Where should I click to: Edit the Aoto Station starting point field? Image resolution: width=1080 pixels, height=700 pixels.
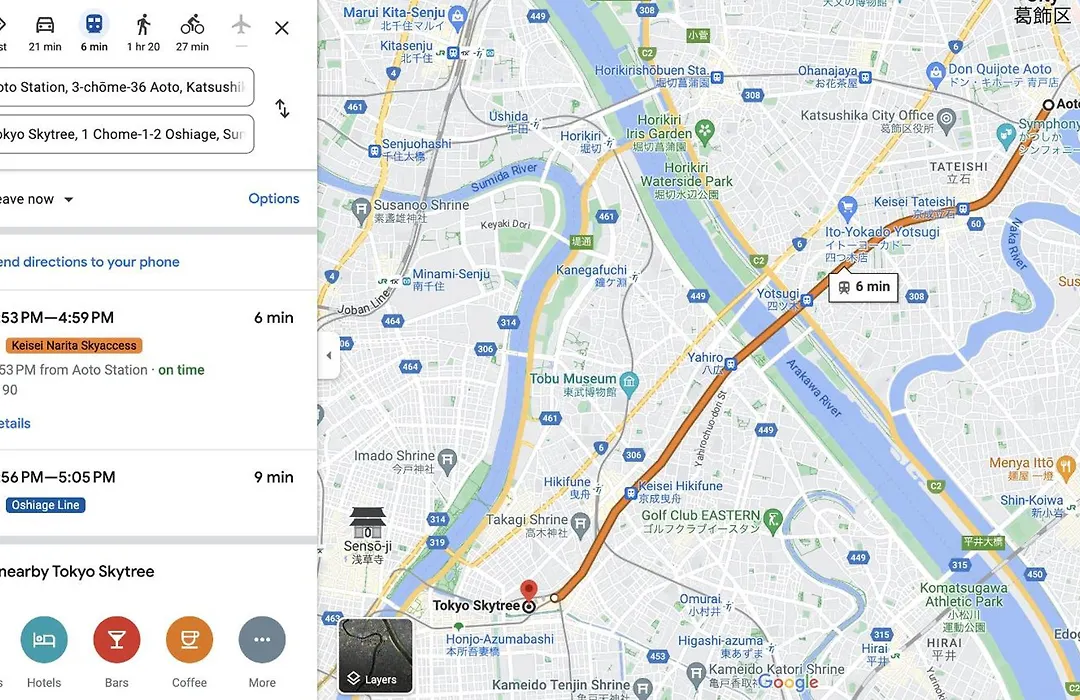point(126,87)
